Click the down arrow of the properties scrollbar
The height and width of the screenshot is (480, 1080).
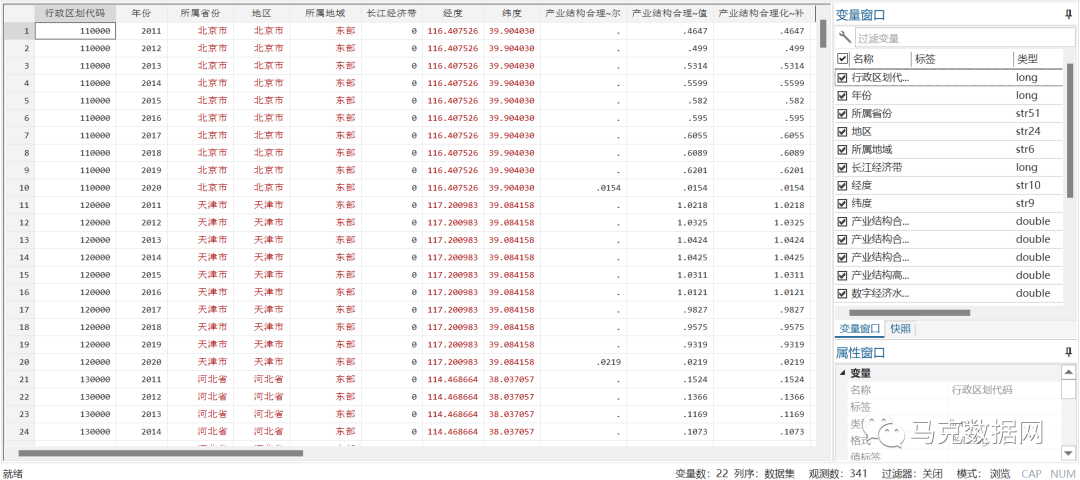pyautogui.click(x=1068, y=452)
